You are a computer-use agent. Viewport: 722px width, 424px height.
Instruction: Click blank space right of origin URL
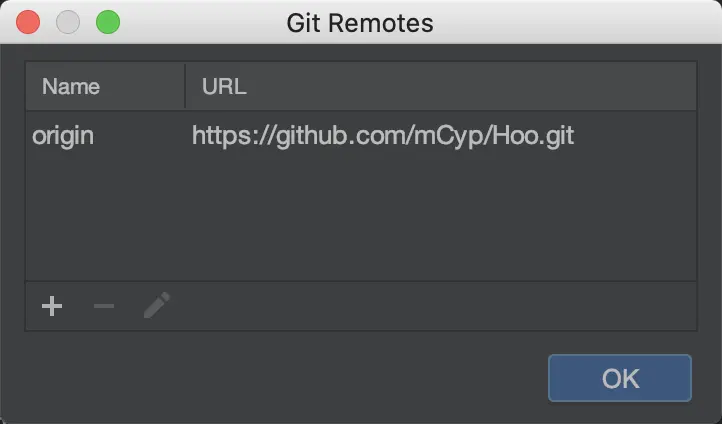635,136
